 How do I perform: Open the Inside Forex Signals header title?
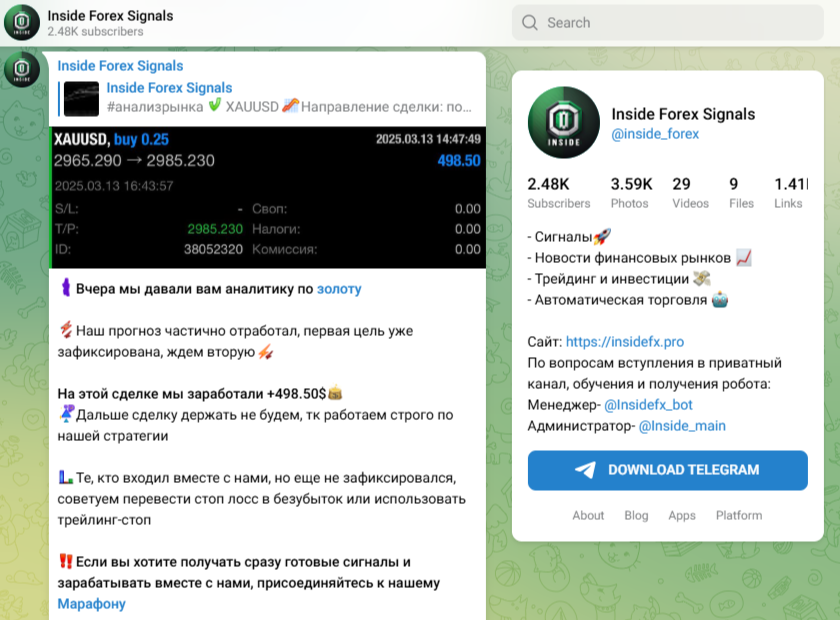tap(110, 16)
